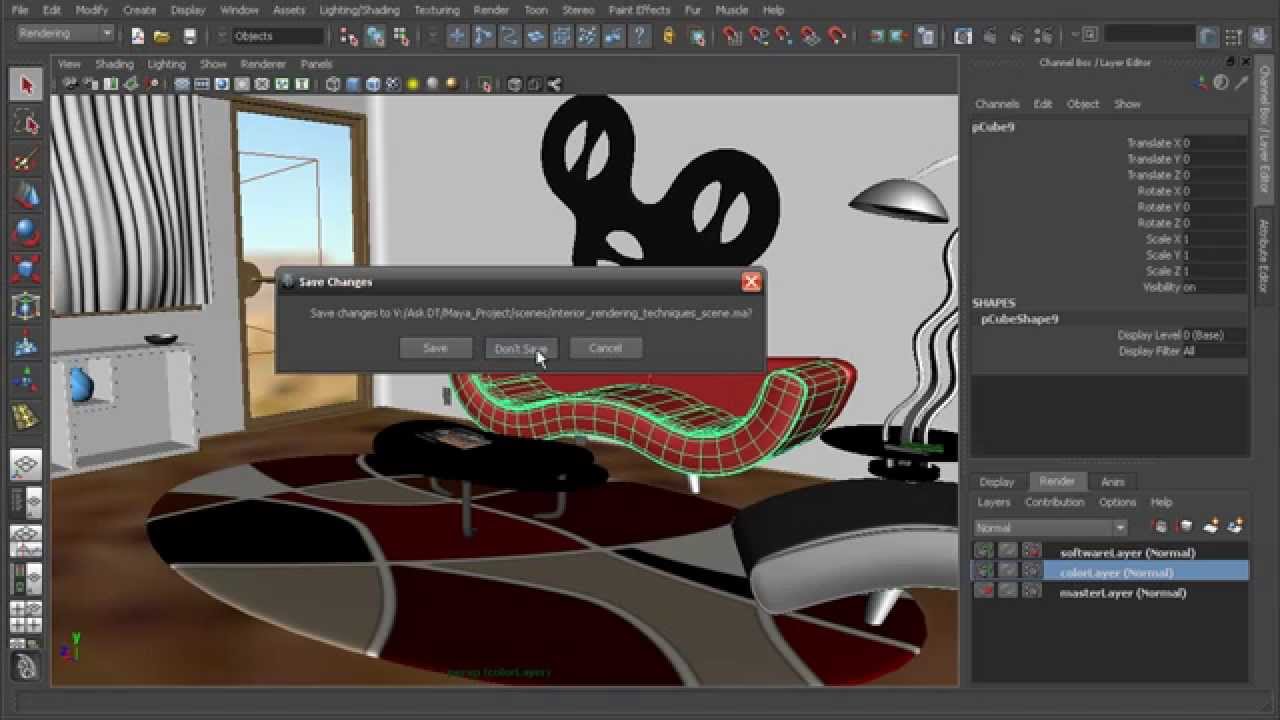Image resolution: width=1280 pixels, height=720 pixels.
Task: Choose the Paint selection tool
Action: click(26, 160)
